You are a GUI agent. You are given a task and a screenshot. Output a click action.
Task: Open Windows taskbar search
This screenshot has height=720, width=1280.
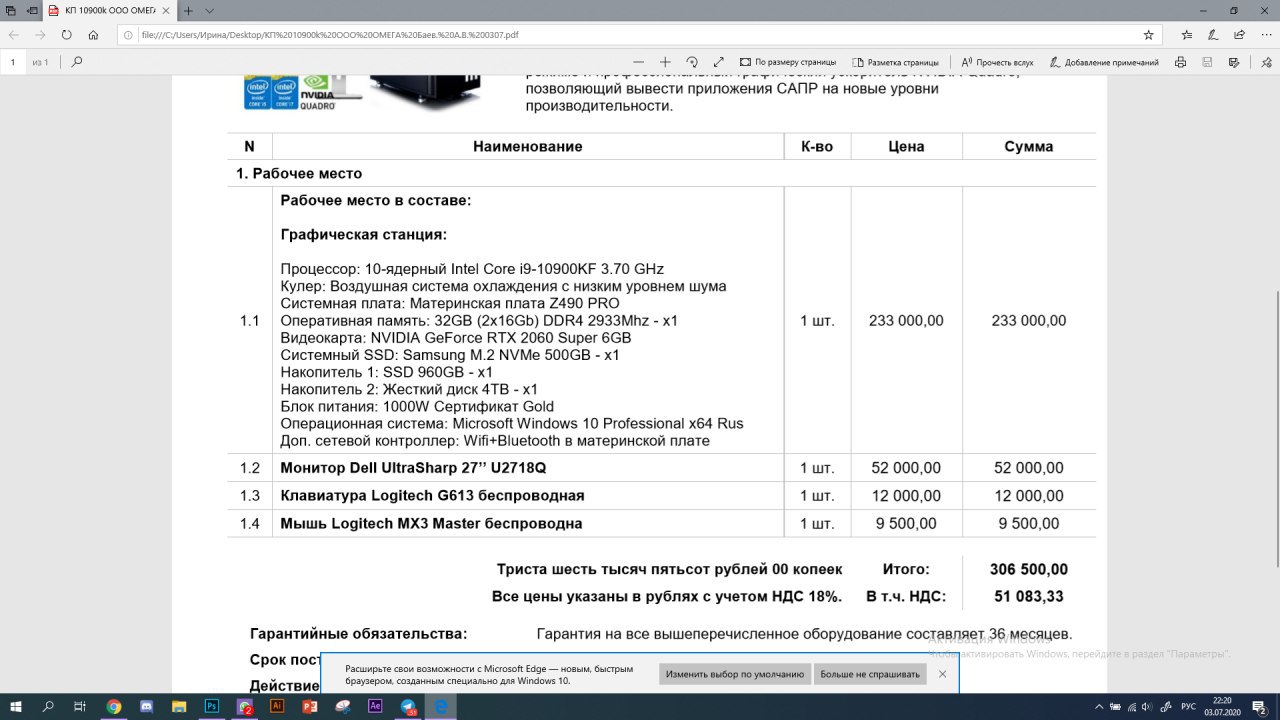point(48,706)
